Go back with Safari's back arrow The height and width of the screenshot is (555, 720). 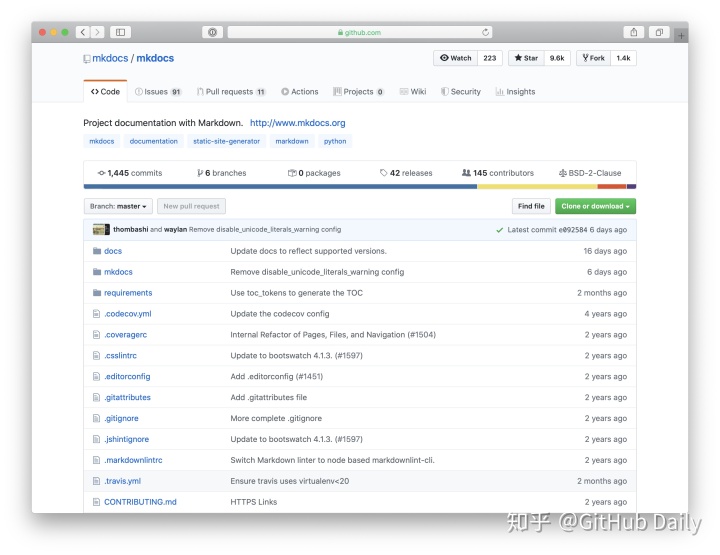point(83,32)
